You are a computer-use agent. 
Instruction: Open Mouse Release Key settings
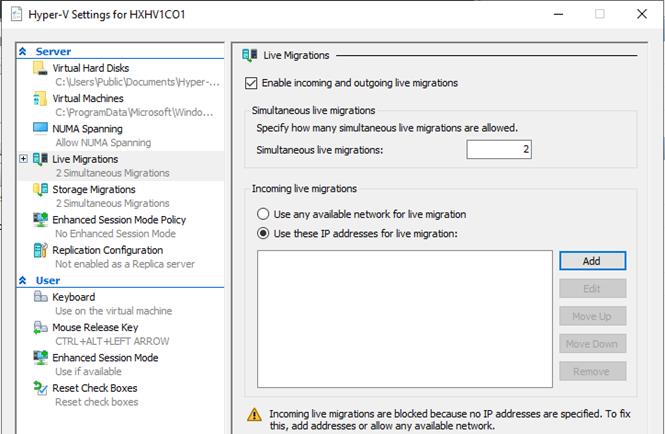point(95,327)
